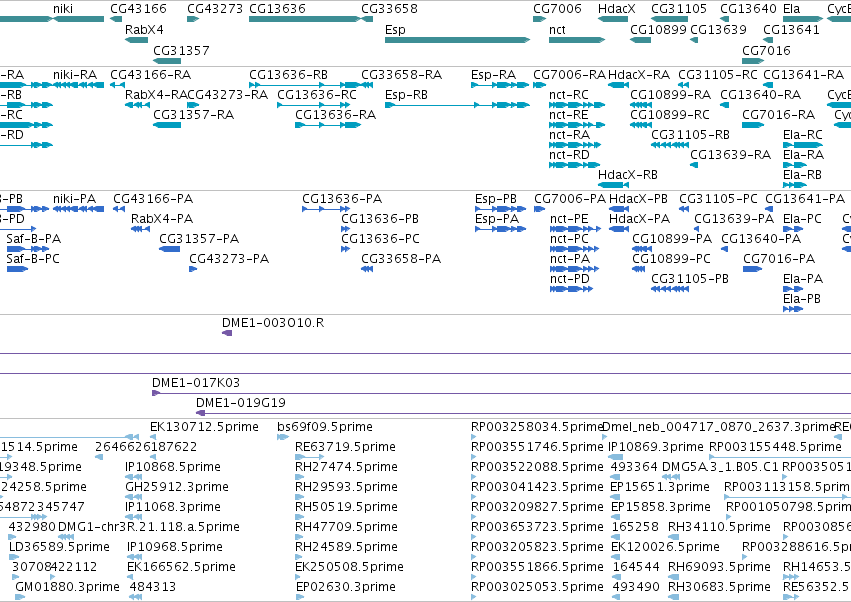Select the Ela gene feature
Screen dimensions: 851x602
(803, 19)
